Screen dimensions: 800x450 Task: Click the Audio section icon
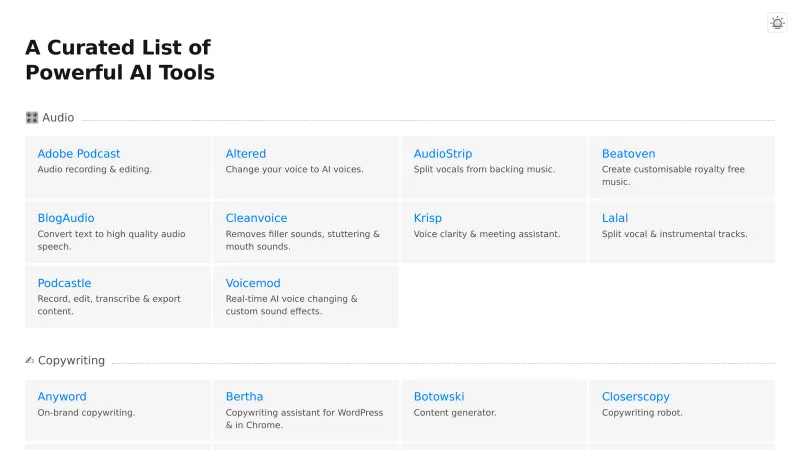(x=32, y=118)
